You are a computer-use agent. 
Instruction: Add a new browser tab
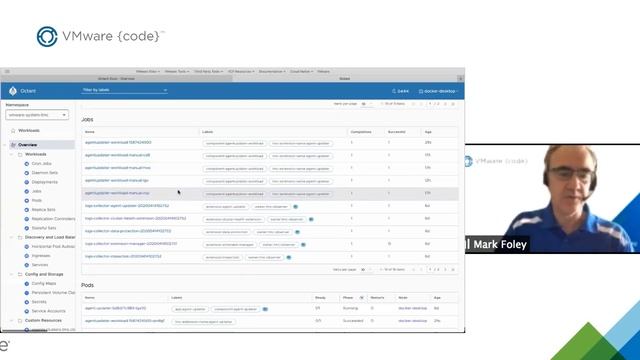(x=460, y=79)
